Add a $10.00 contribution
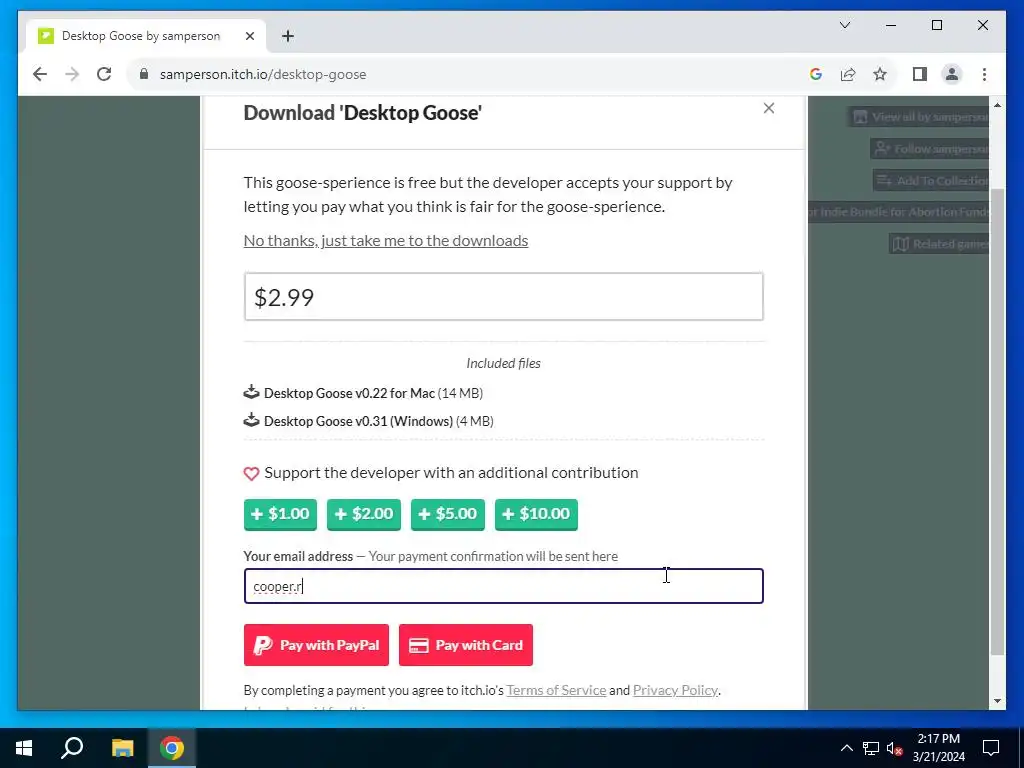Viewport: 1024px width, 768px height. pos(536,515)
